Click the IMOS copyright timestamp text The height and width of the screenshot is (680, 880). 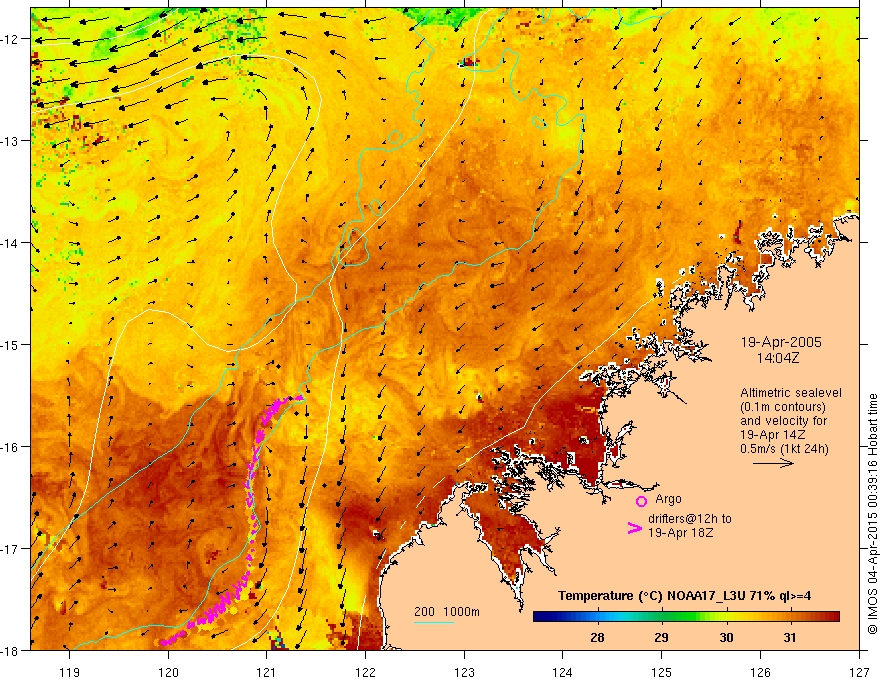872,515
